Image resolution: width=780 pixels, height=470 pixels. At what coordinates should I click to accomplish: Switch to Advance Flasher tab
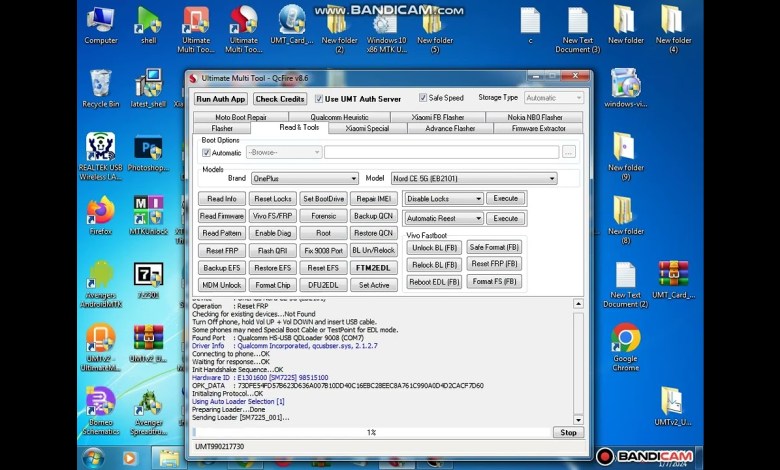[450, 128]
